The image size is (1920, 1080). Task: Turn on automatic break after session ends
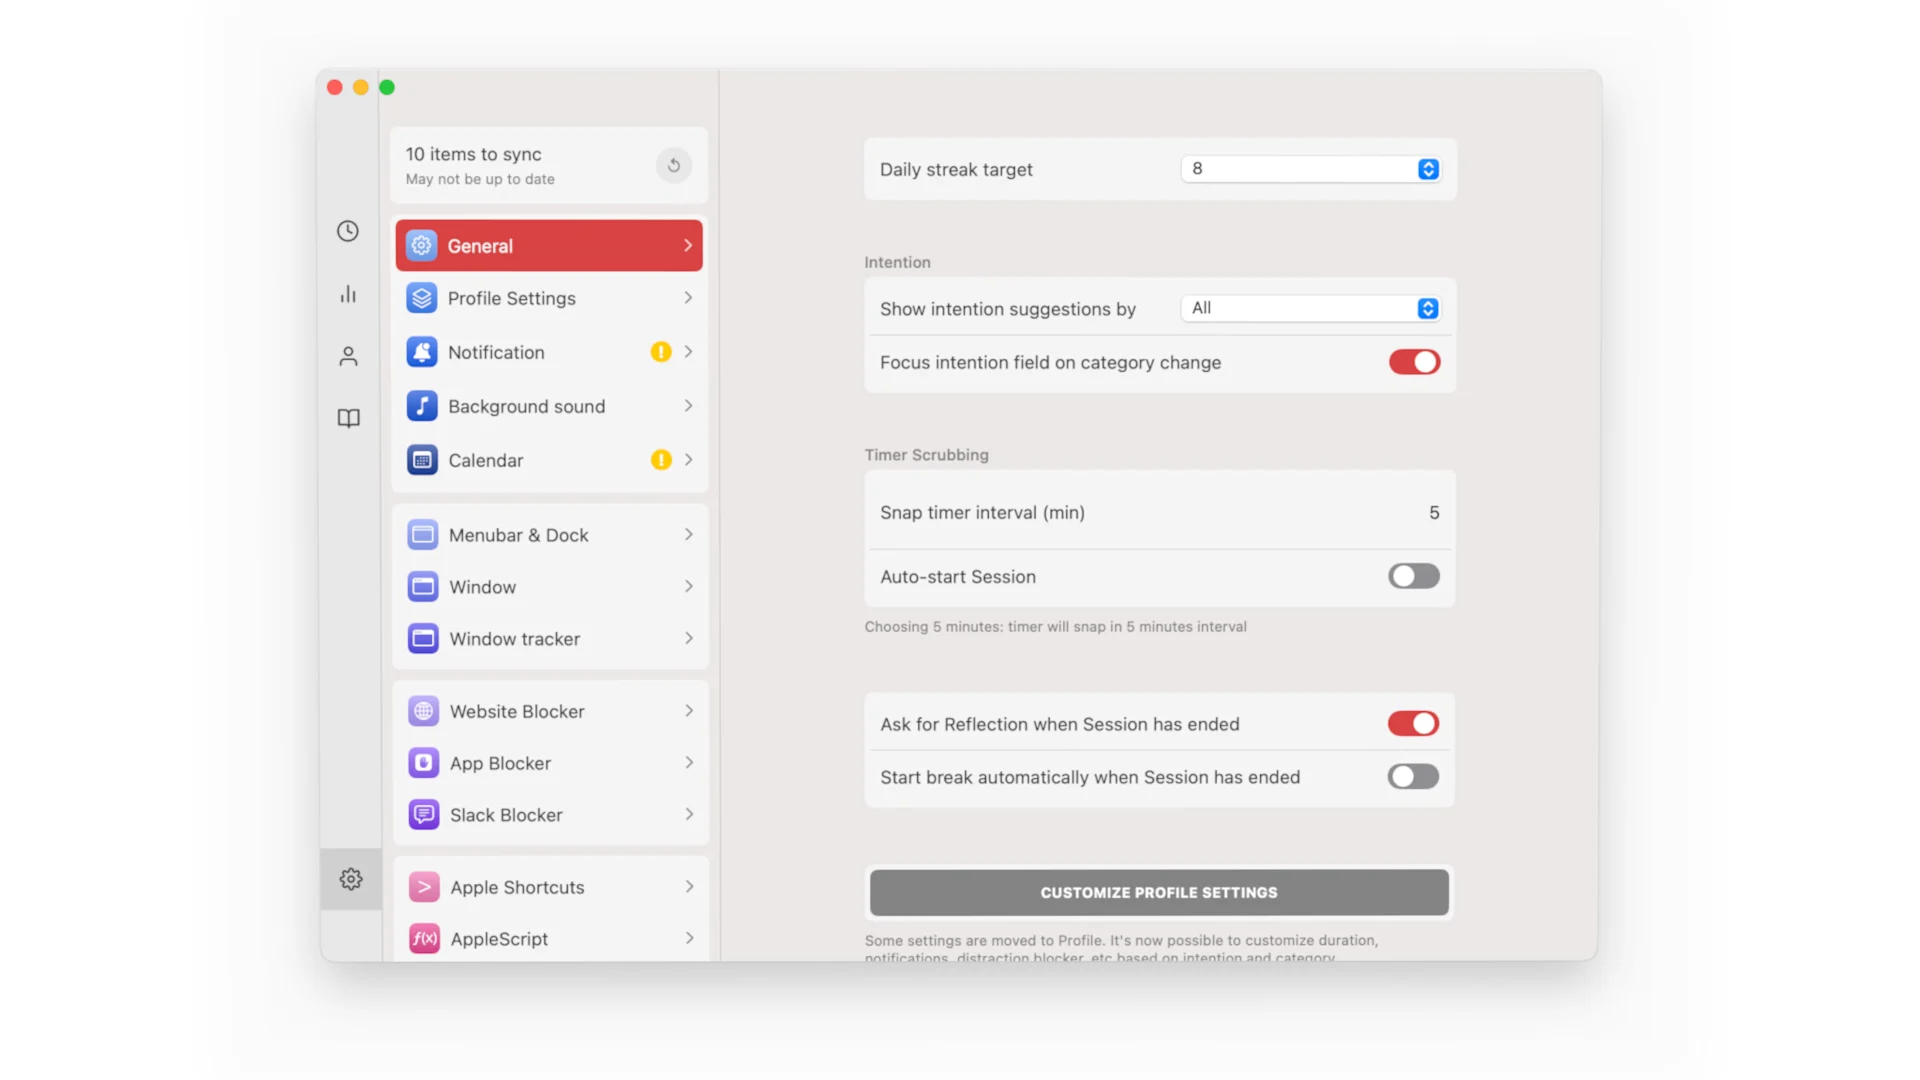[x=1412, y=776]
